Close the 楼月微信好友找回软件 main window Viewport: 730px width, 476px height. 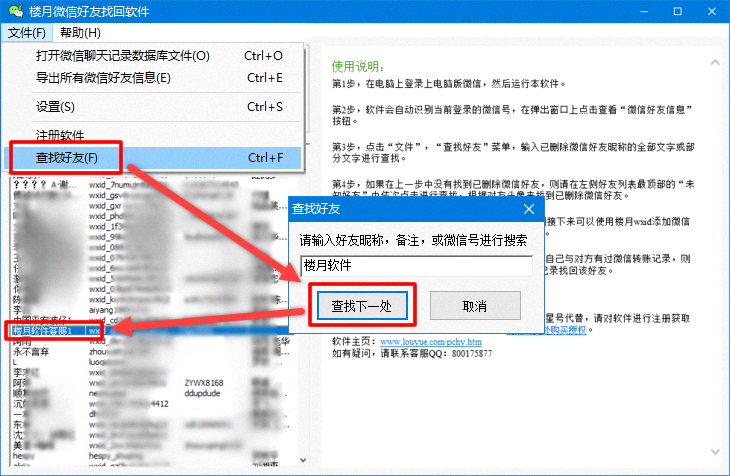[x=712, y=11]
